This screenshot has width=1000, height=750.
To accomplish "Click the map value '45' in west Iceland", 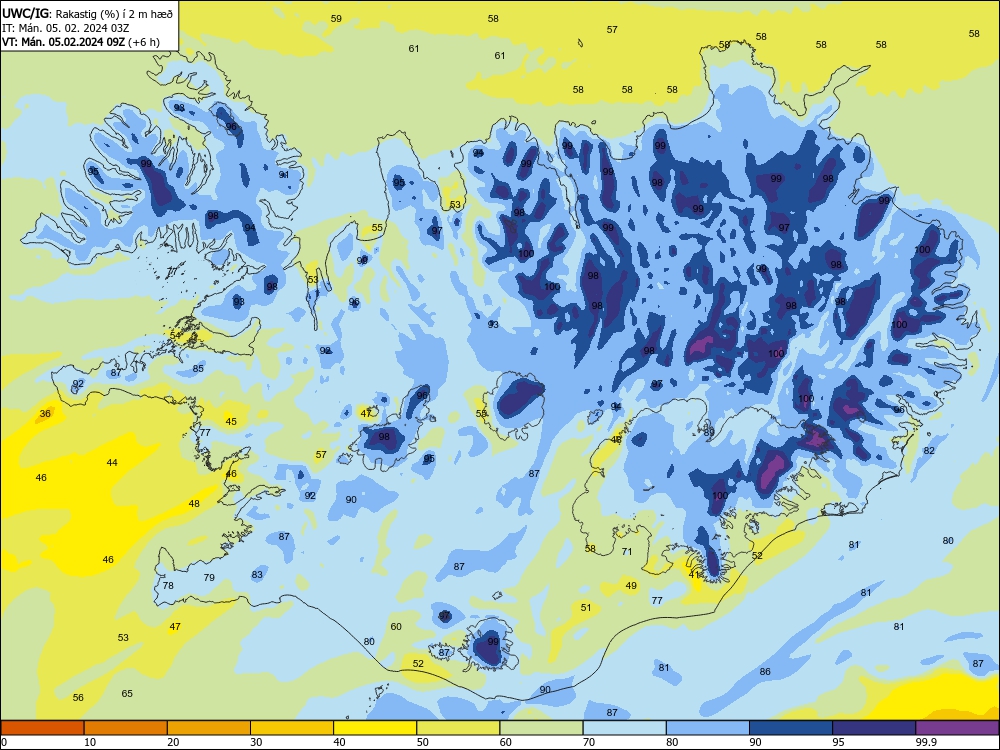I will pos(231,421).
